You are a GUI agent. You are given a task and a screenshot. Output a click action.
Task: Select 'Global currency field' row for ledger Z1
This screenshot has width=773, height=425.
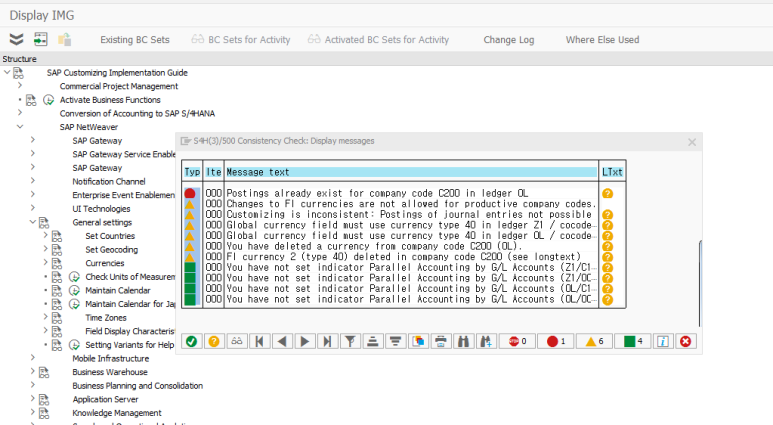[x=411, y=225]
